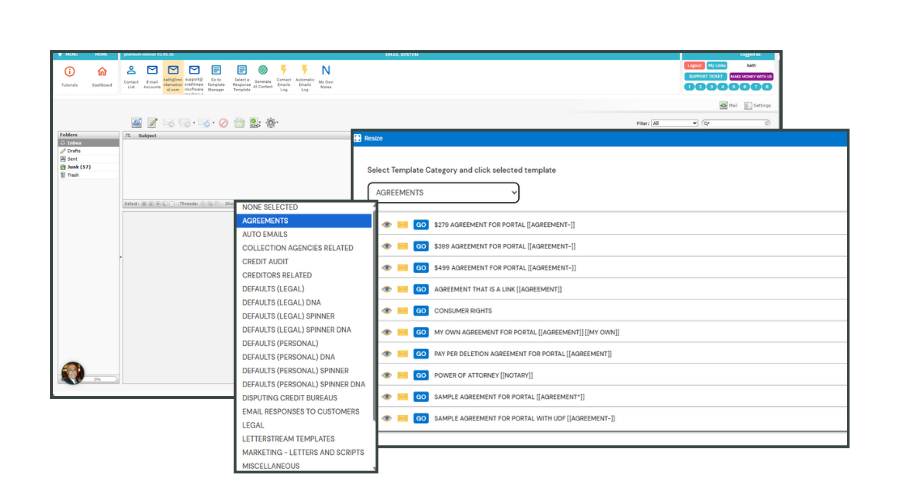Image resolution: width=900 pixels, height=500 pixels.
Task: Preview Sample Agreement With UDF eye
Action: pyautogui.click(x=387, y=418)
